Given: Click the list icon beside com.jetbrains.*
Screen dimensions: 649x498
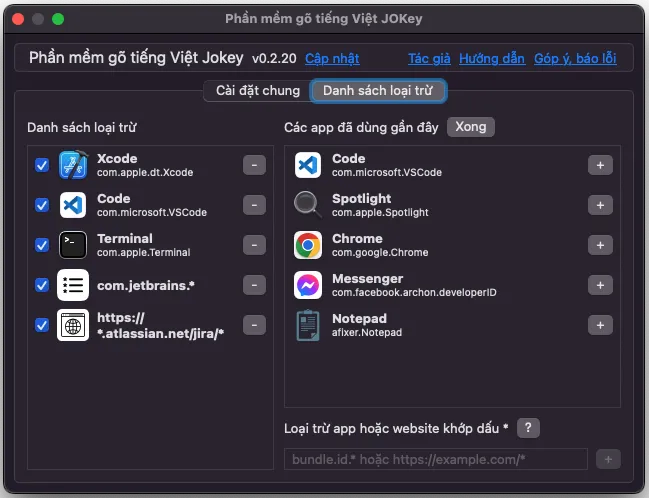Looking at the screenshot, I should pyautogui.click(x=73, y=285).
